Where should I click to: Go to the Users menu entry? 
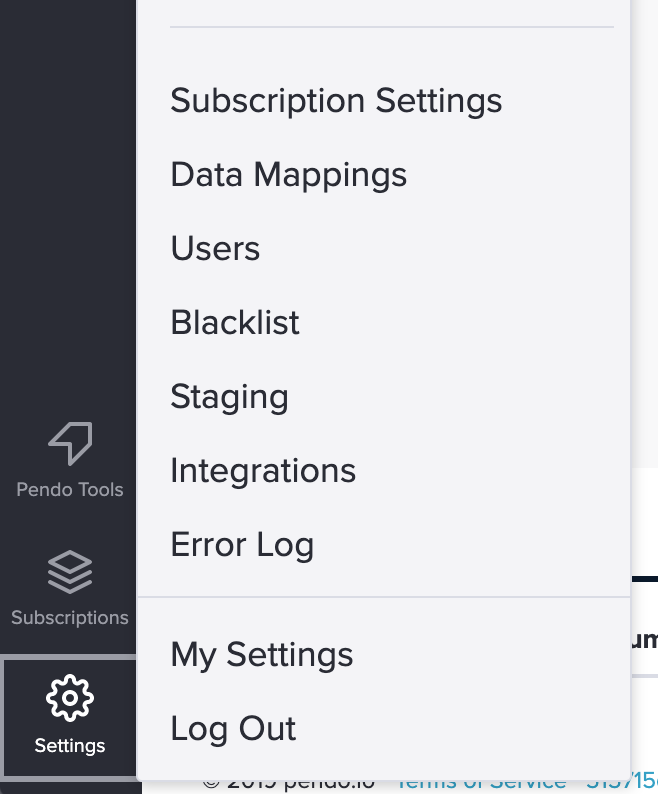[215, 249]
